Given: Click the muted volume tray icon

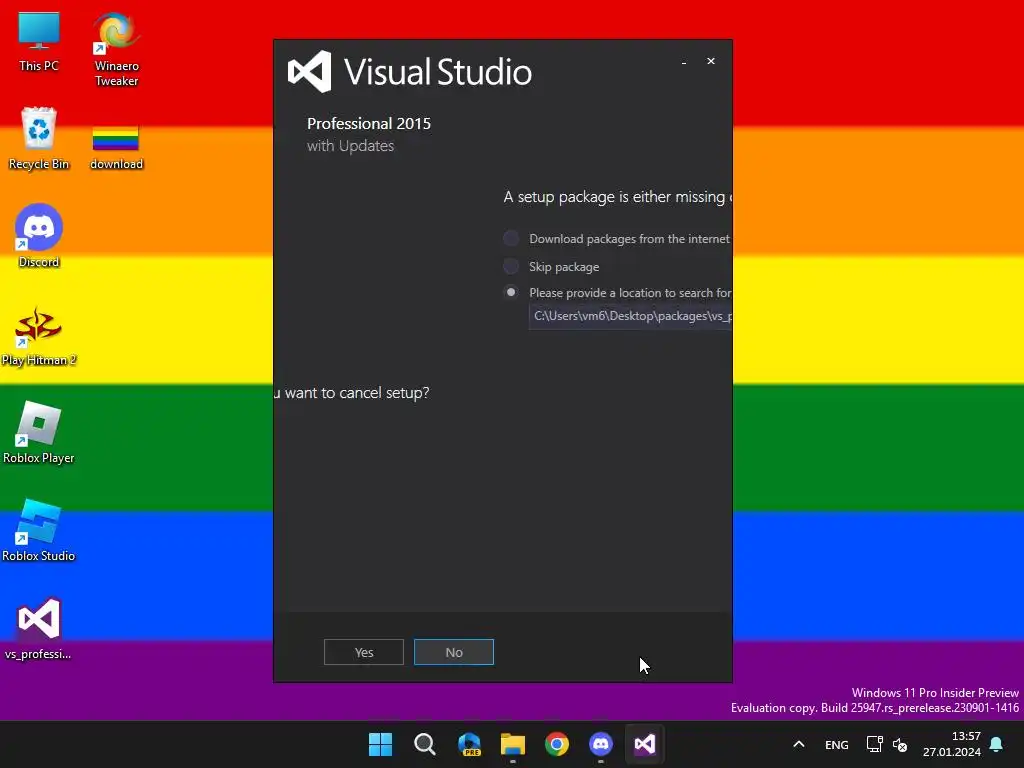Looking at the screenshot, I should point(900,744).
